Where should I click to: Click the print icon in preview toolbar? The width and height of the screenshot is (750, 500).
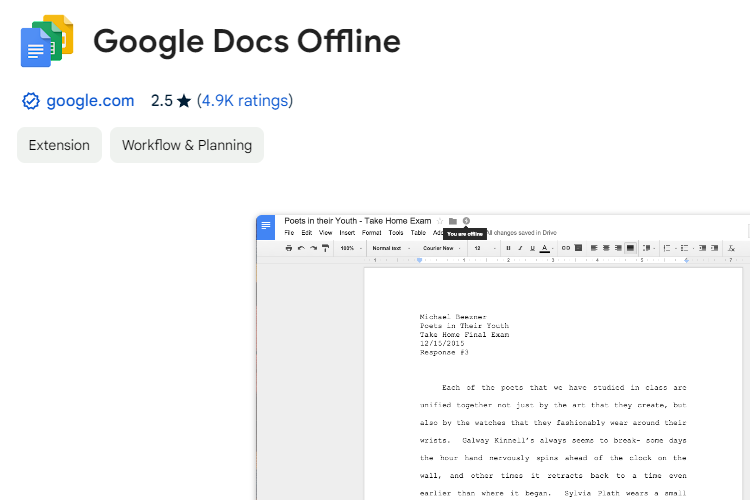288,248
